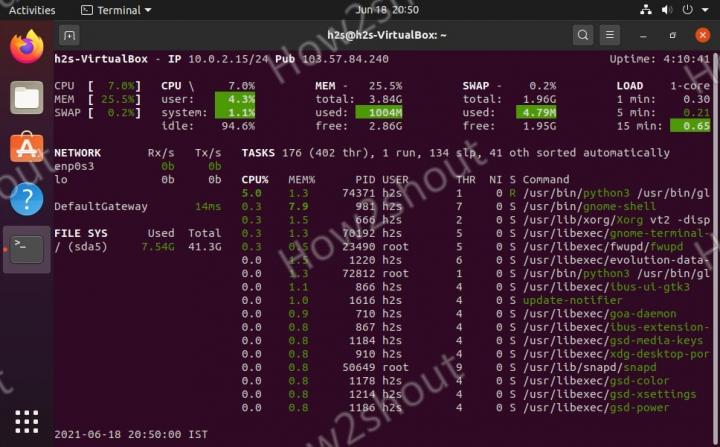
Task: Click the MEM used 1004M green bar
Action: (x=378, y=112)
